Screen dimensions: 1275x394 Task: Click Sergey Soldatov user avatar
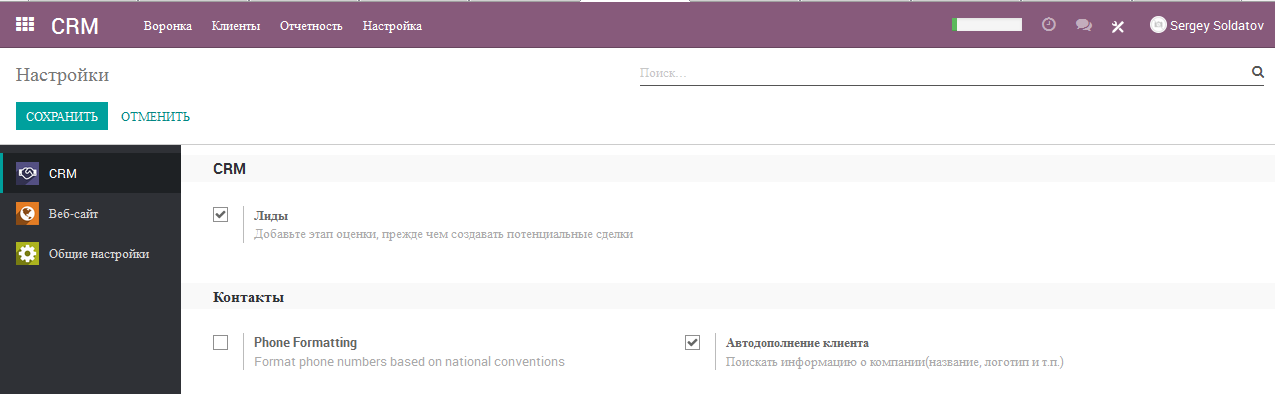click(1159, 25)
